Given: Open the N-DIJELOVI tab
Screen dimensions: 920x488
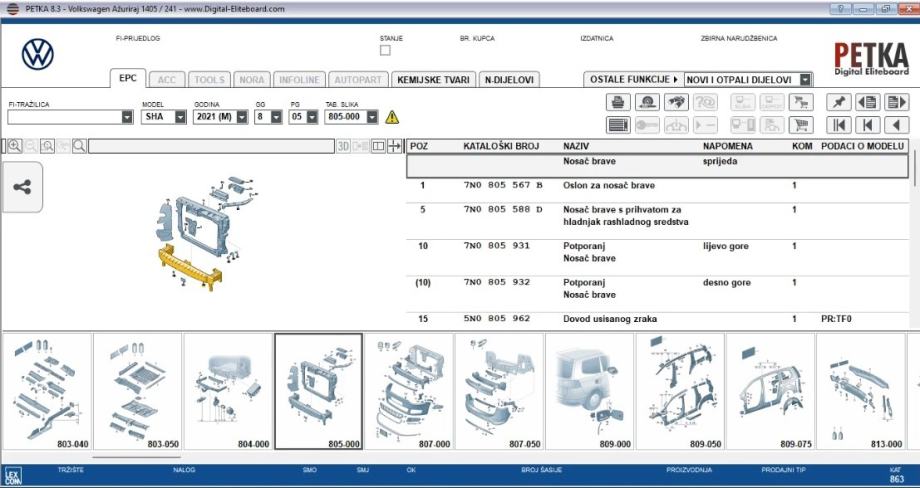Looking at the screenshot, I should pos(509,80).
